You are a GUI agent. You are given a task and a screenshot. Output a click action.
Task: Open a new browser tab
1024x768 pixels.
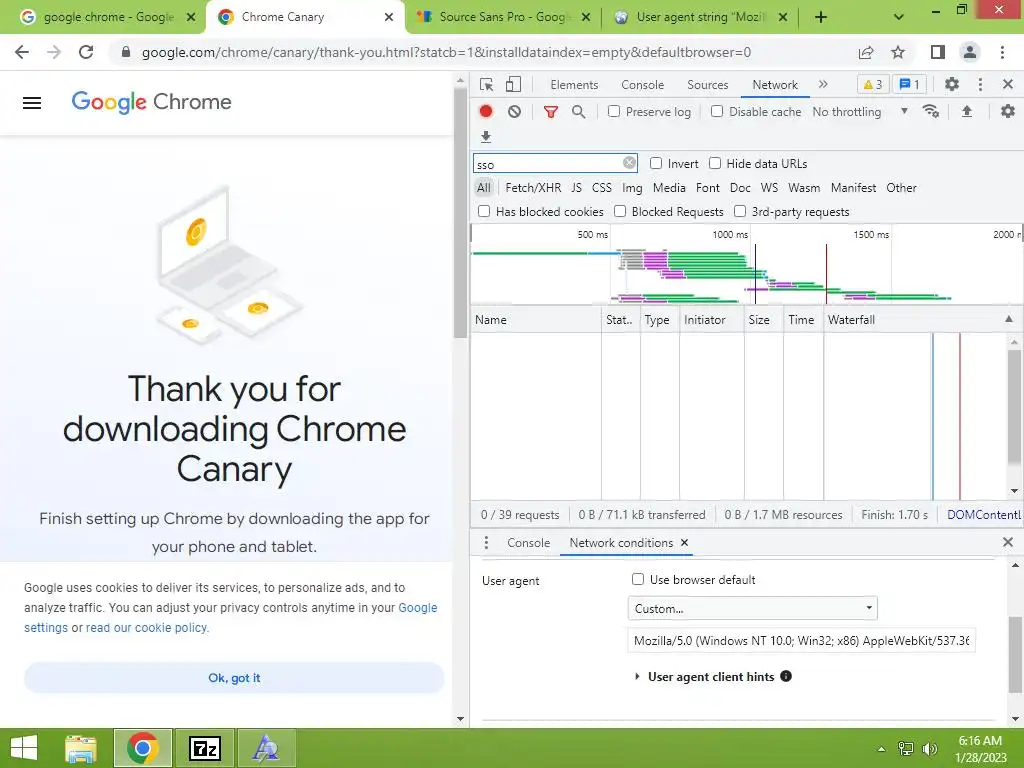tap(821, 17)
